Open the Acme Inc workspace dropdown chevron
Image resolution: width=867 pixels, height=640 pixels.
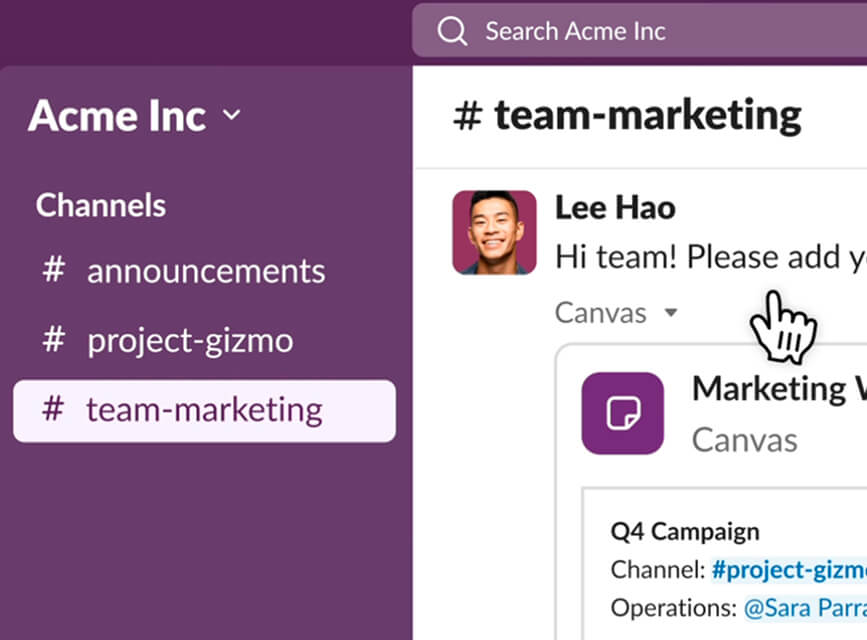(x=232, y=115)
